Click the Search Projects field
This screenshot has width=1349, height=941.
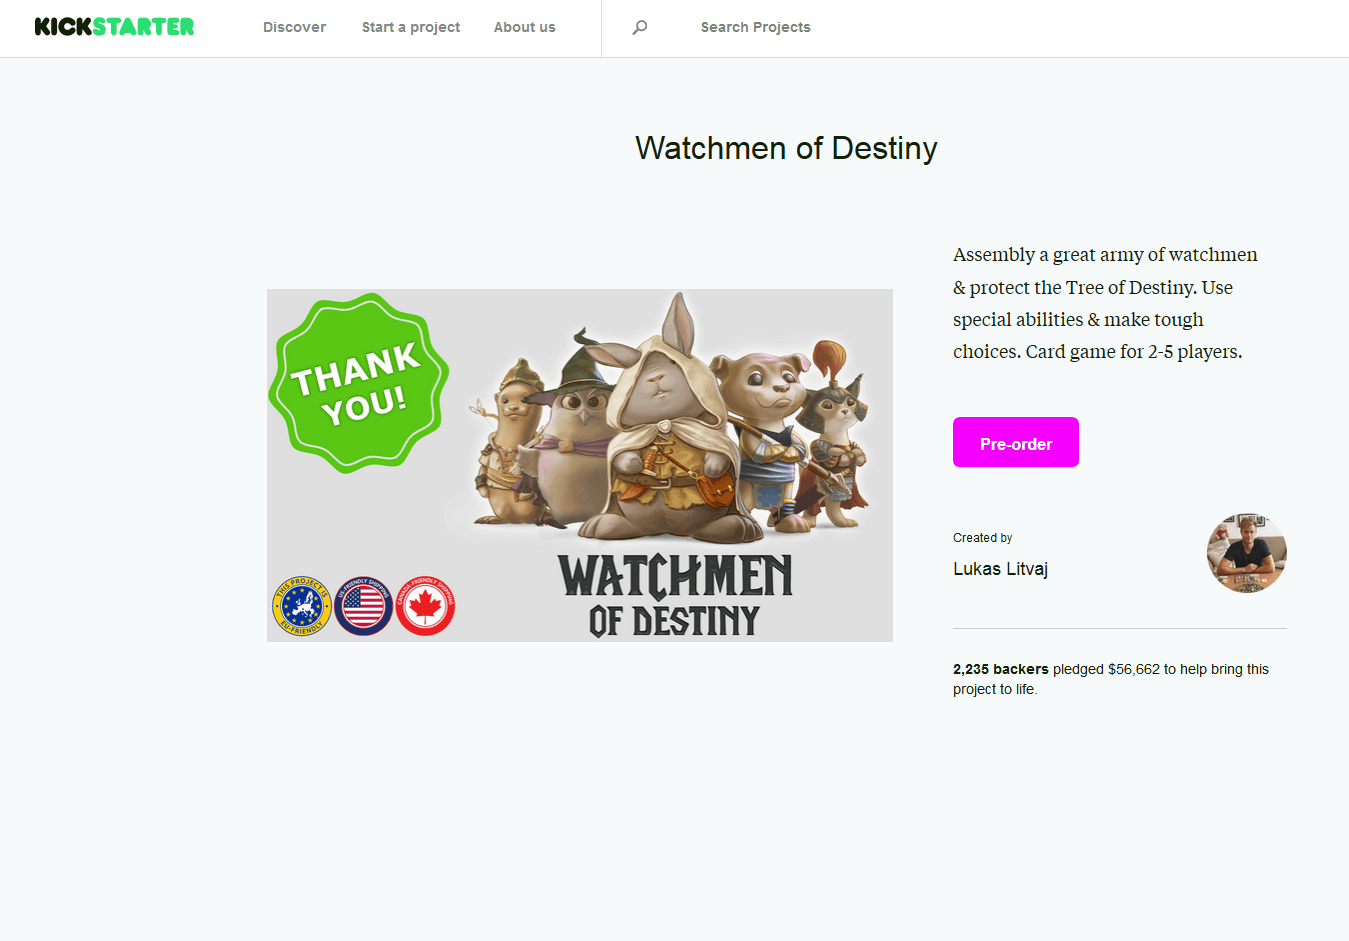756,27
